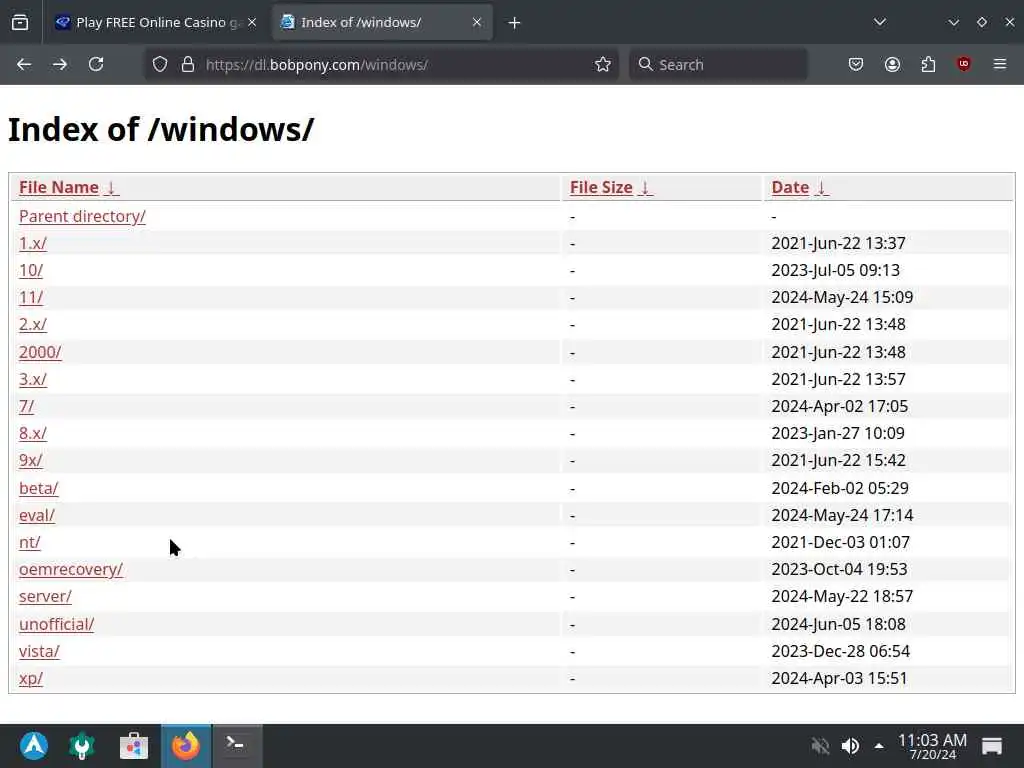Click date 2024-Jun-05 18:08 of unofficial/
1024x768 pixels.
[x=838, y=624]
